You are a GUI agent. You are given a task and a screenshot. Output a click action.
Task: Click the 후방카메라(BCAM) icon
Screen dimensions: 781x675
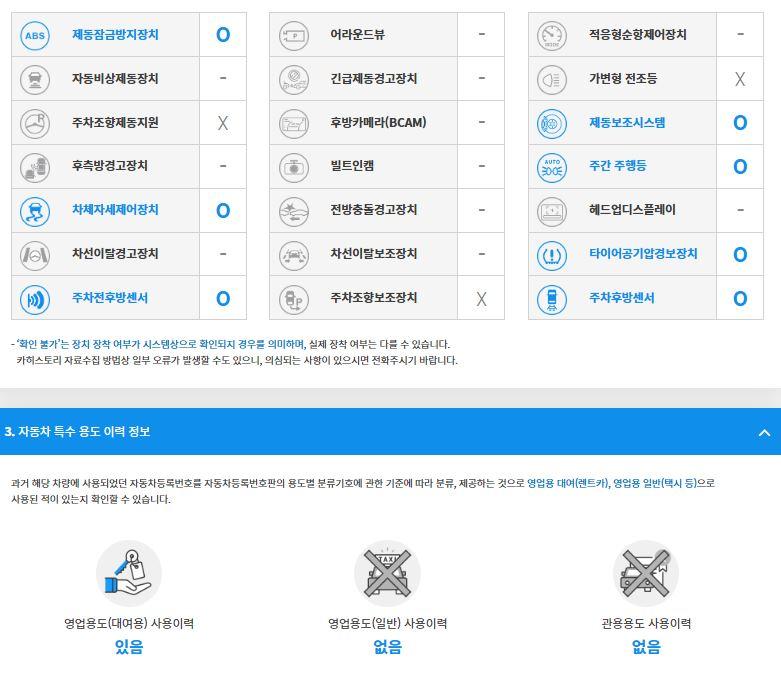coord(294,123)
